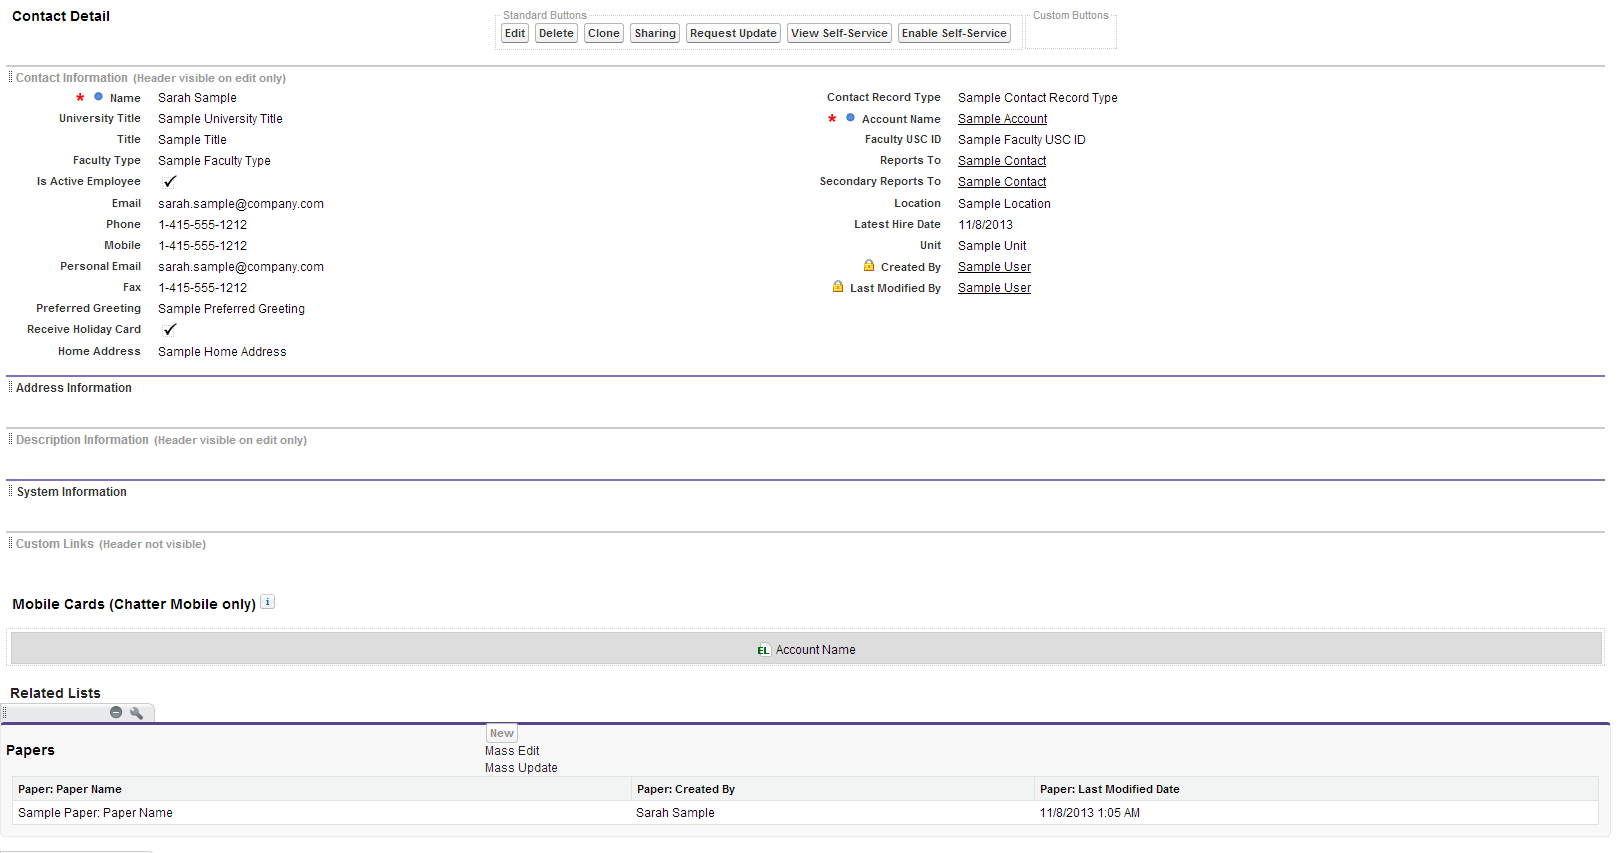Image resolution: width=1619 pixels, height=853 pixels.
Task: Click the lock icon next to Created By
Action: click(869, 266)
